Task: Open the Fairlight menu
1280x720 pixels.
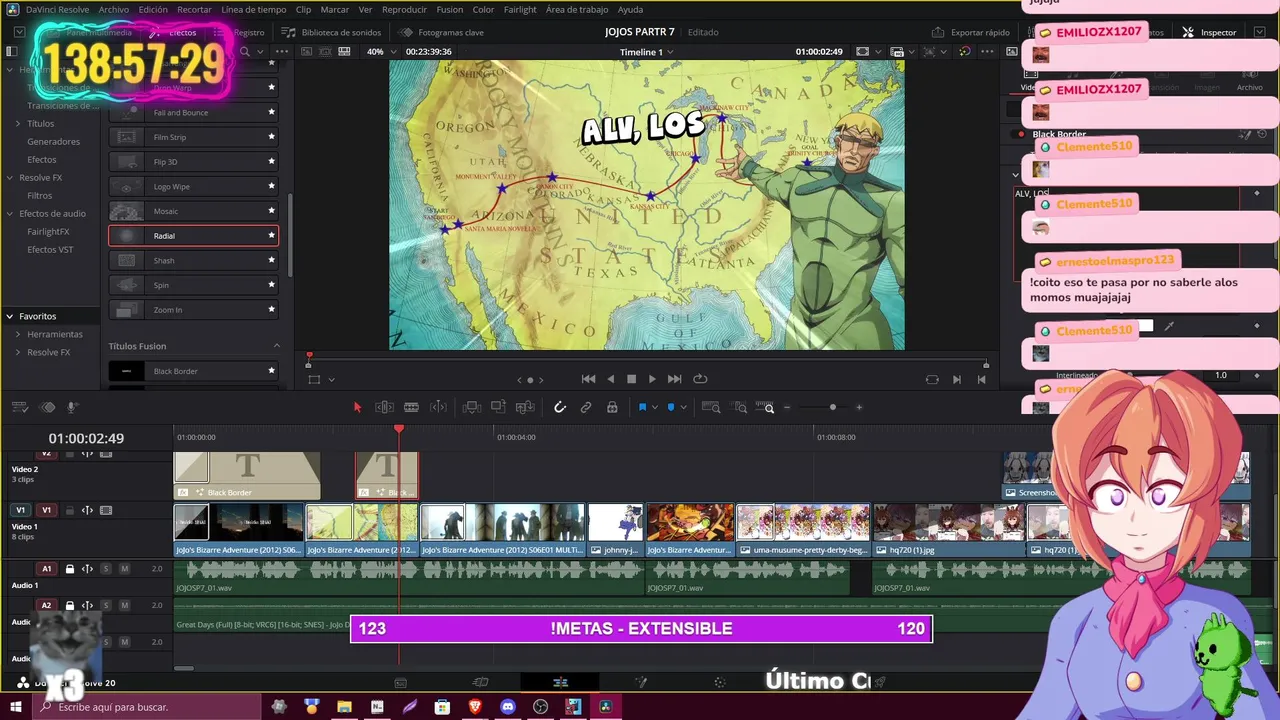Action: coord(520,9)
